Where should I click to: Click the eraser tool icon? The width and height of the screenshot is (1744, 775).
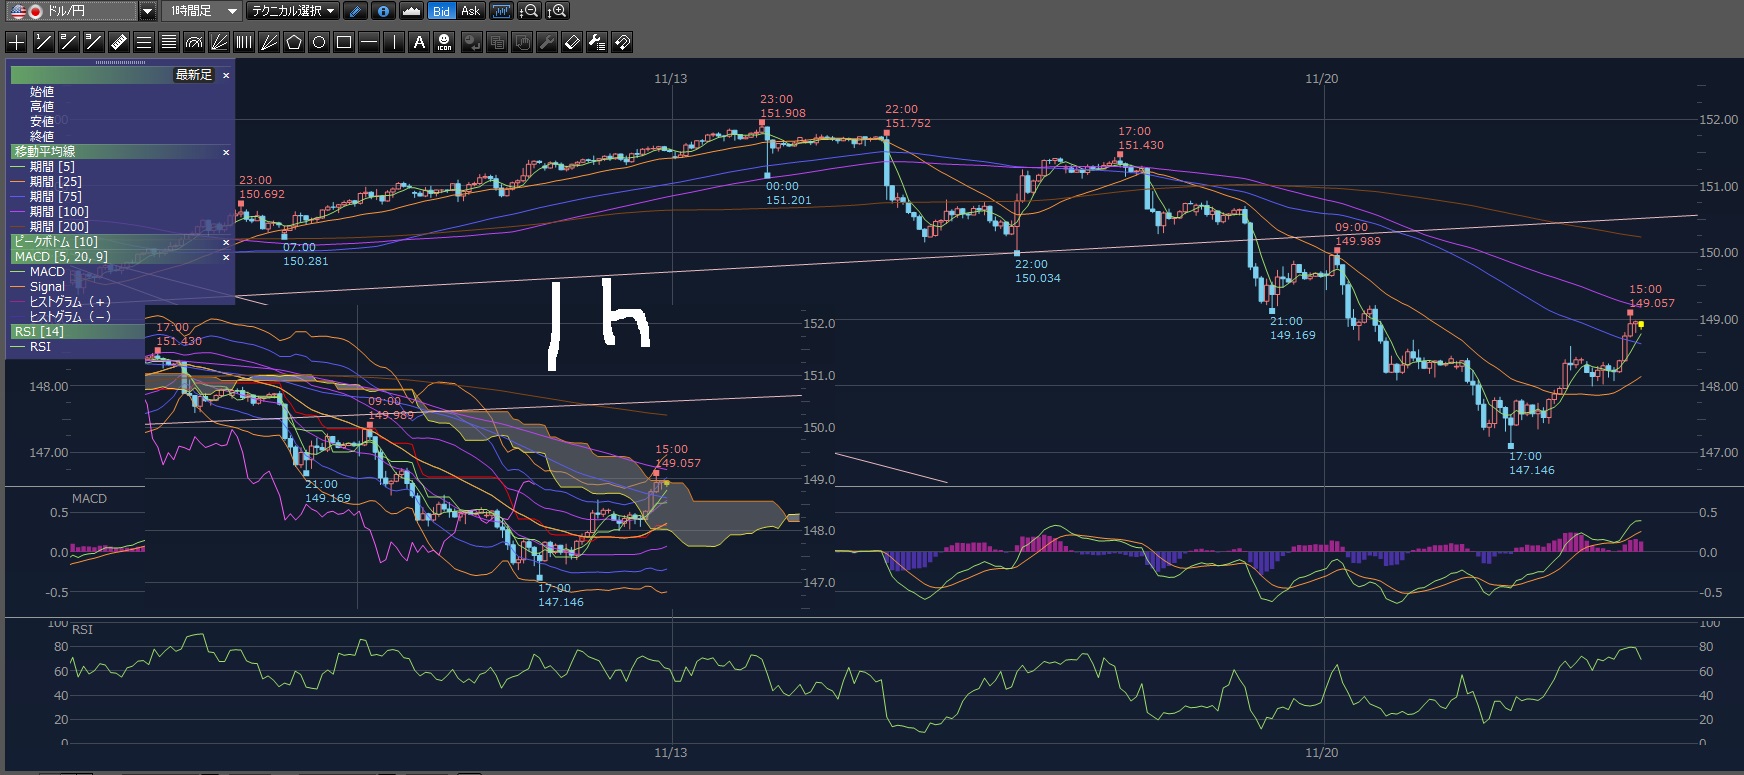pyautogui.click(x=572, y=42)
